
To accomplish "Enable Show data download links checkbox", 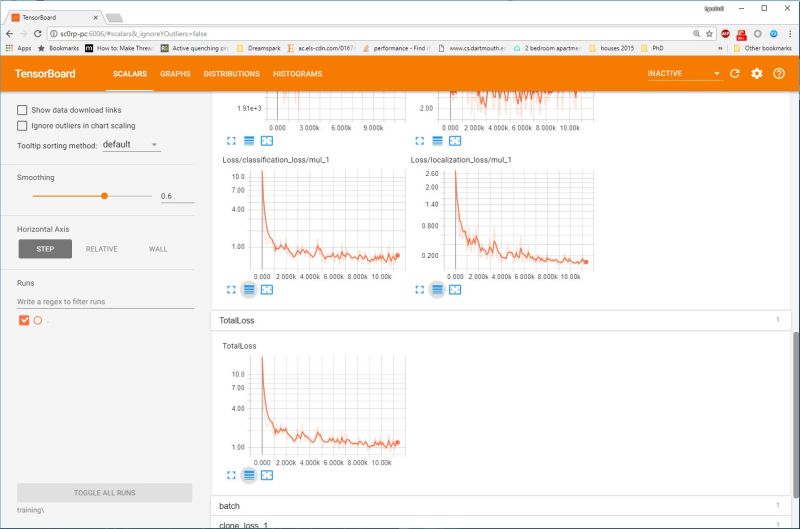I will (x=22, y=110).
